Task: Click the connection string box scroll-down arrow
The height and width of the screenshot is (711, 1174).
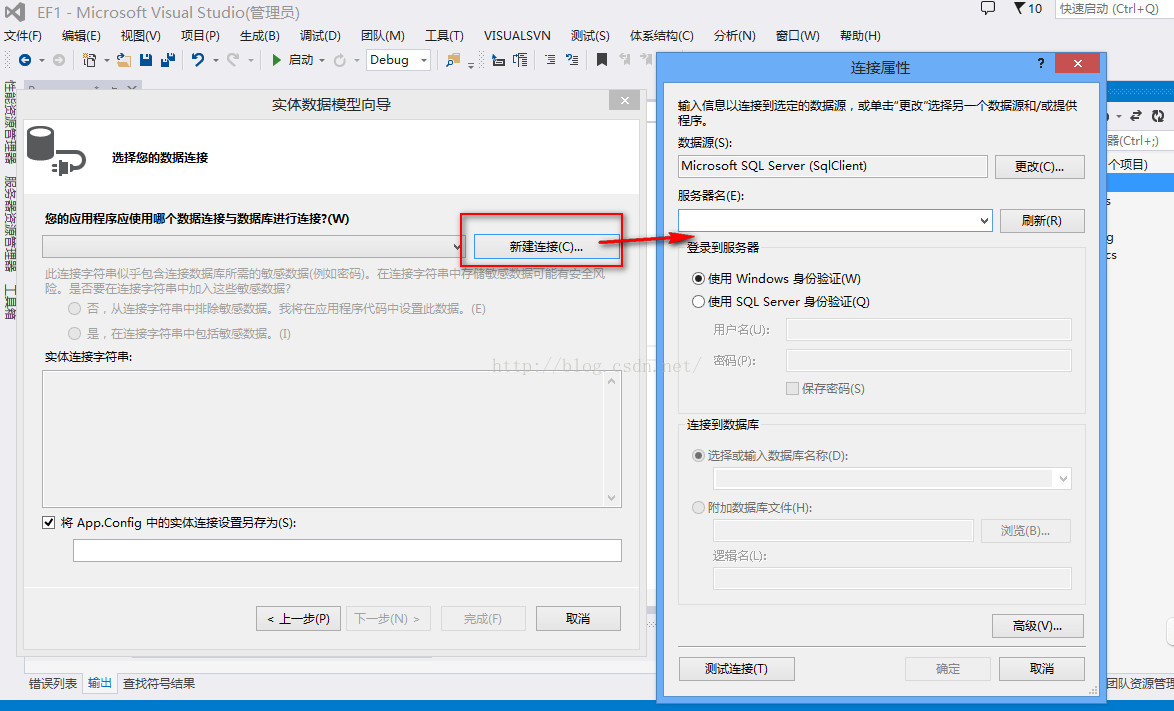Action: pyautogui.click(x=612, y=498)
